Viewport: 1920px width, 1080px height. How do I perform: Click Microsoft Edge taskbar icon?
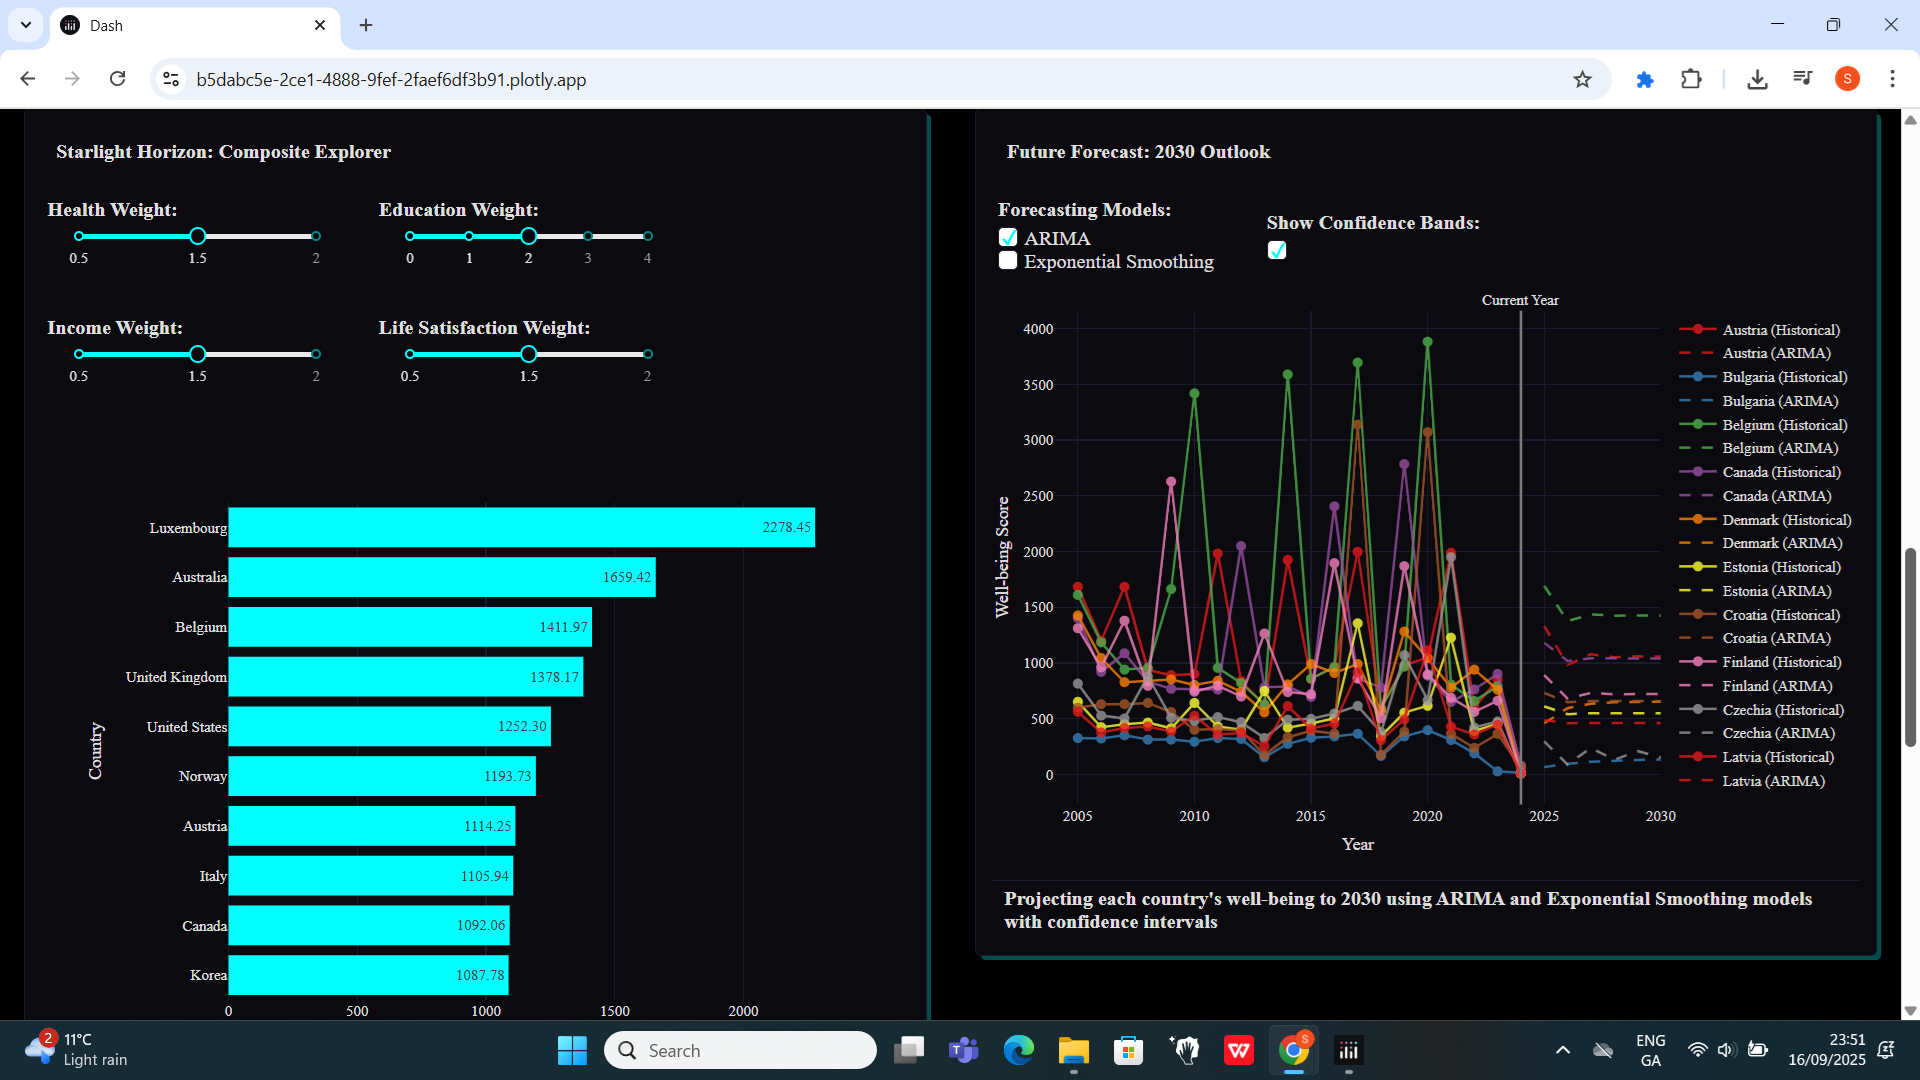pos(1018,1050)
